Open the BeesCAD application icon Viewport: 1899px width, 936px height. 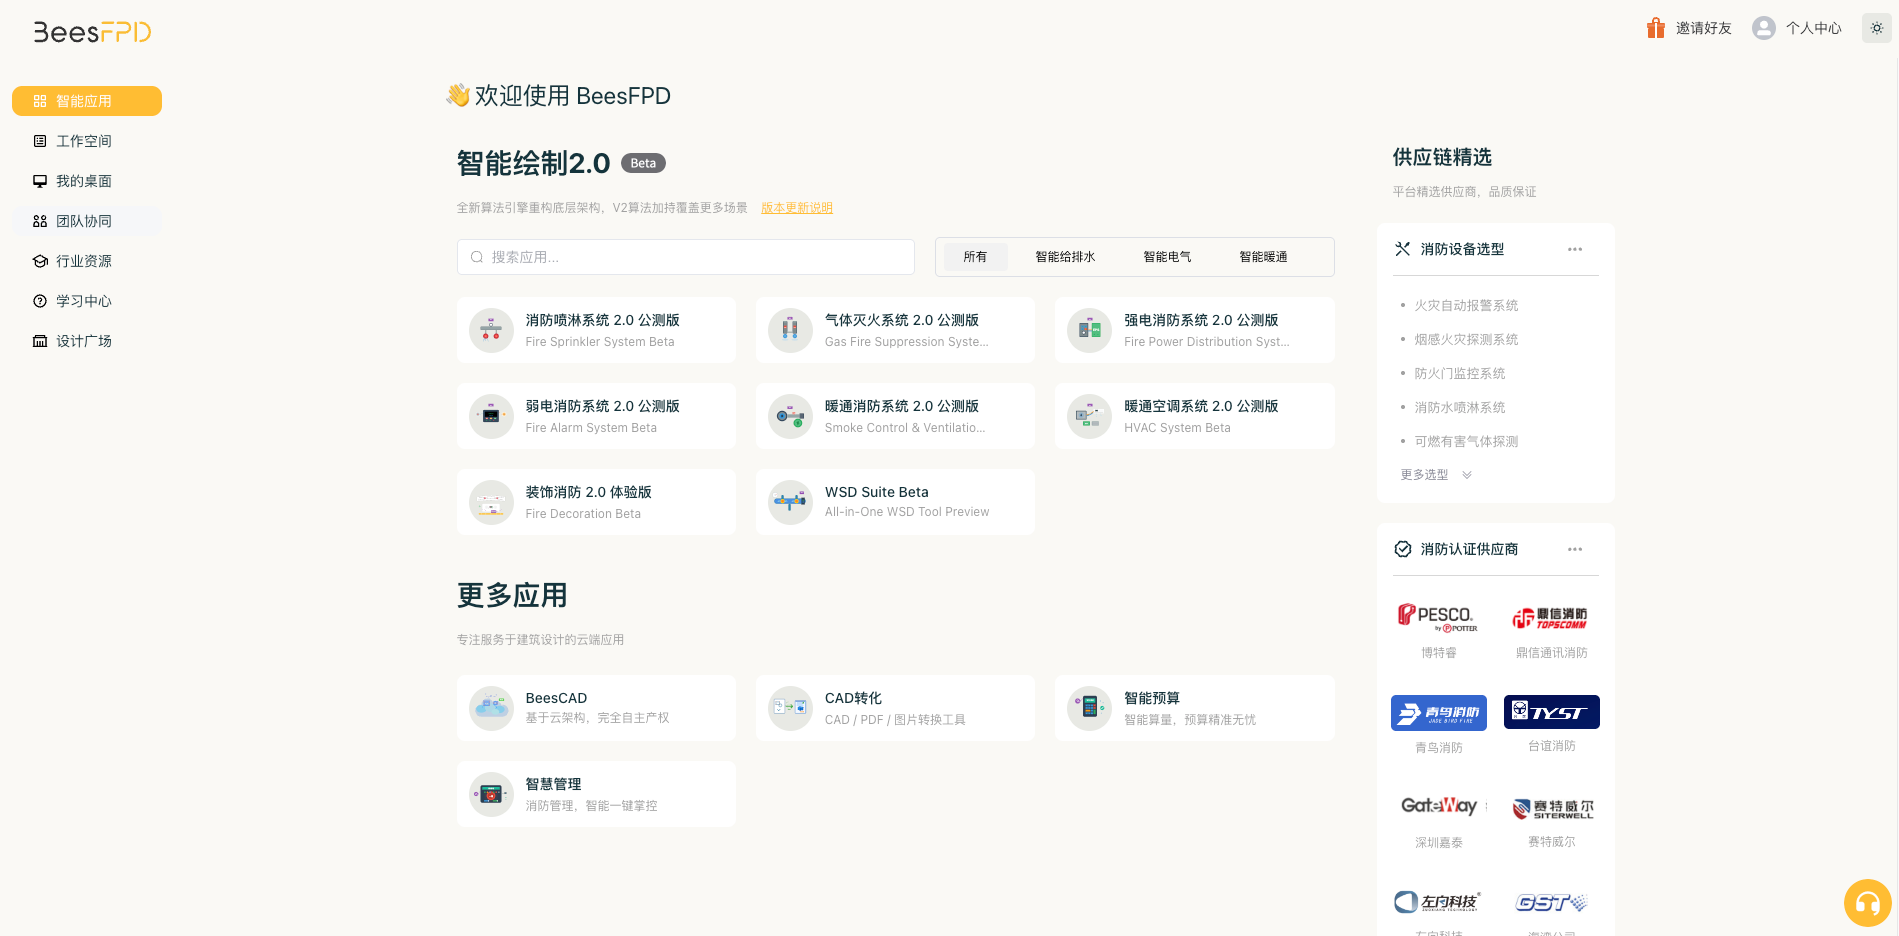(491, 707)
